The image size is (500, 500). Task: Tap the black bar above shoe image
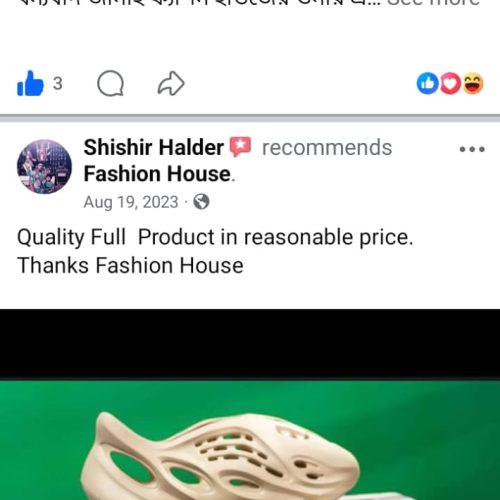coord(250,344)
